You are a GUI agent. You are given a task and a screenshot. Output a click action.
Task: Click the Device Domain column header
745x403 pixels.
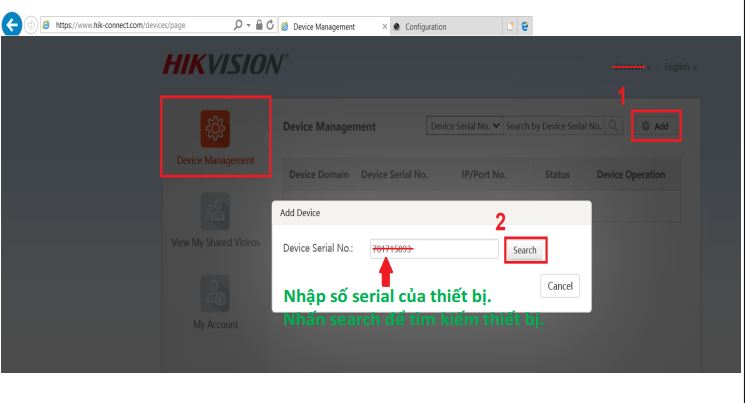tap(319, 174)
